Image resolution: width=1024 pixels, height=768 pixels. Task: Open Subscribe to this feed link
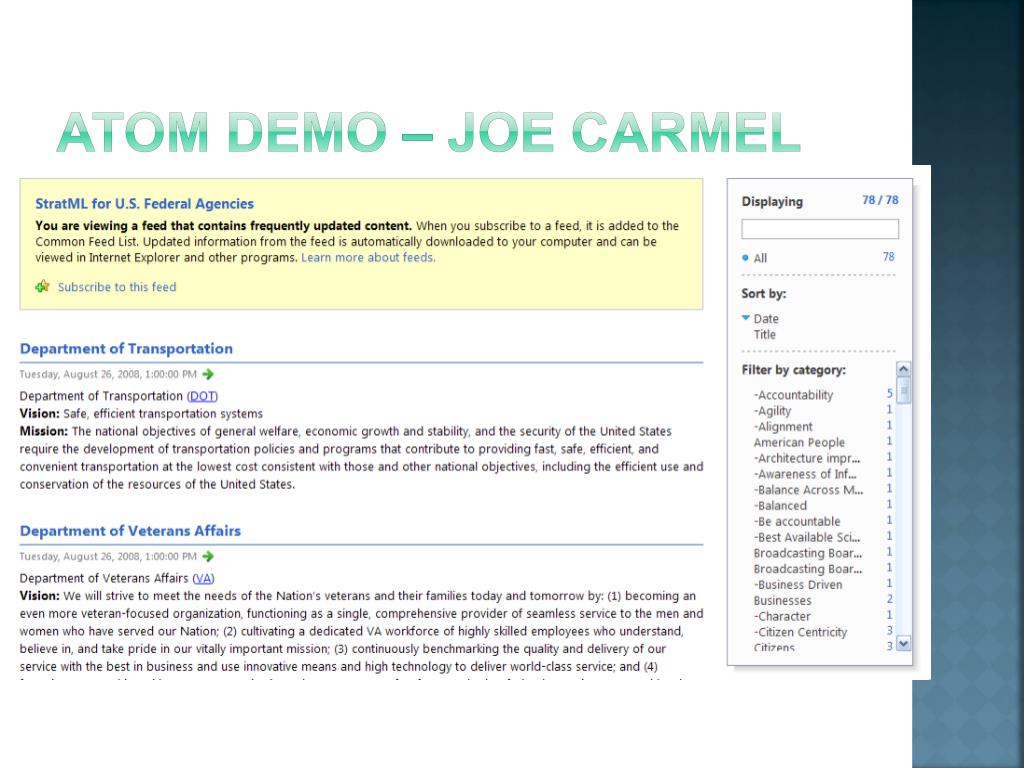pyautogui.click(x=117, y=287)
